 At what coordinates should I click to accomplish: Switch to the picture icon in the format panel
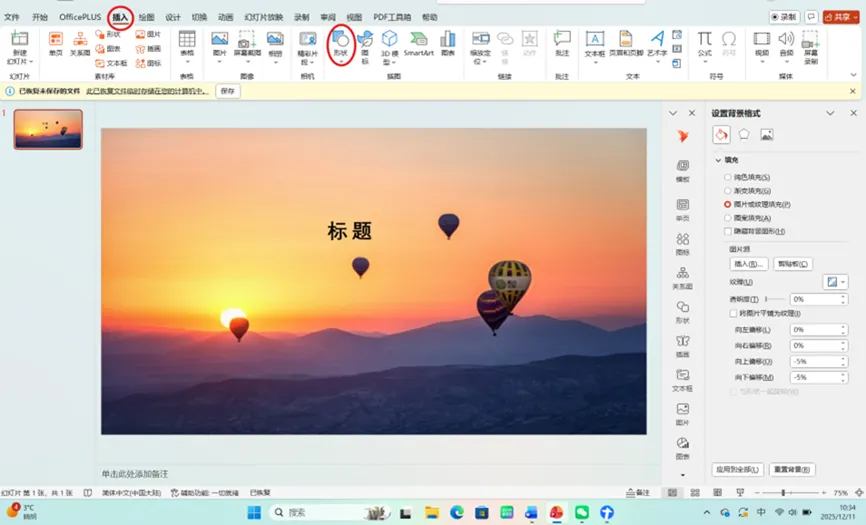click(767, 134)
